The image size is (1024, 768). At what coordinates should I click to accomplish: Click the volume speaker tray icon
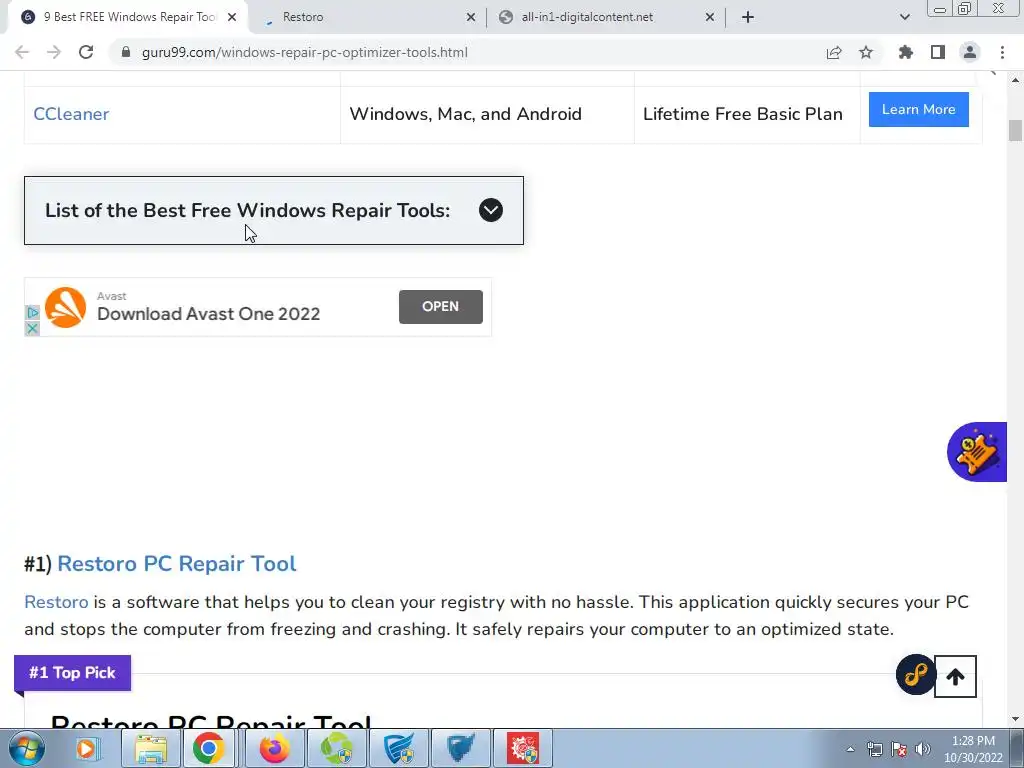point(923,749)
